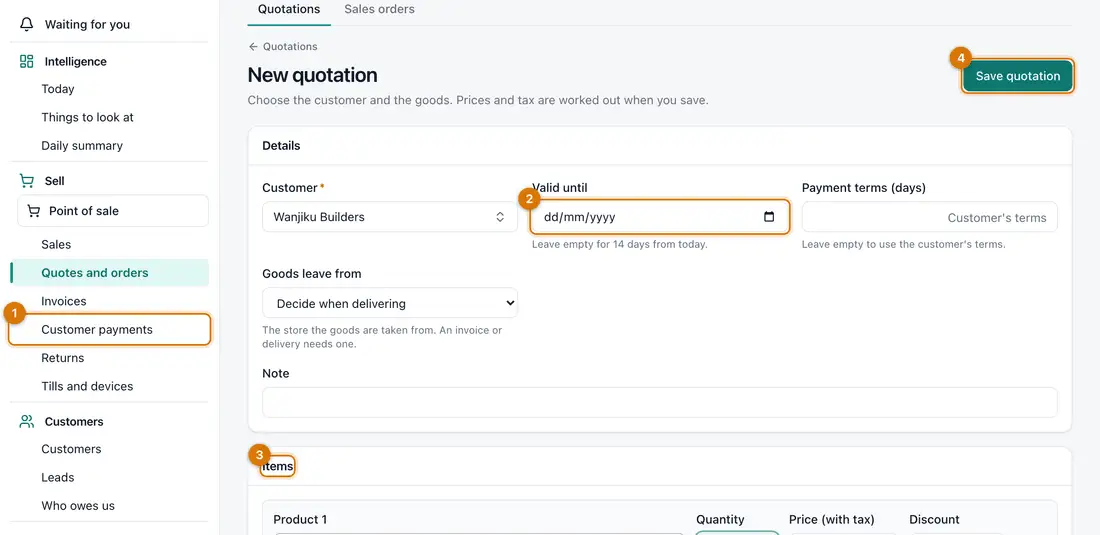Select Quotes and orders in the sidebar
The height and width of the screenshot is (535, 1100).
coord(109,273)
